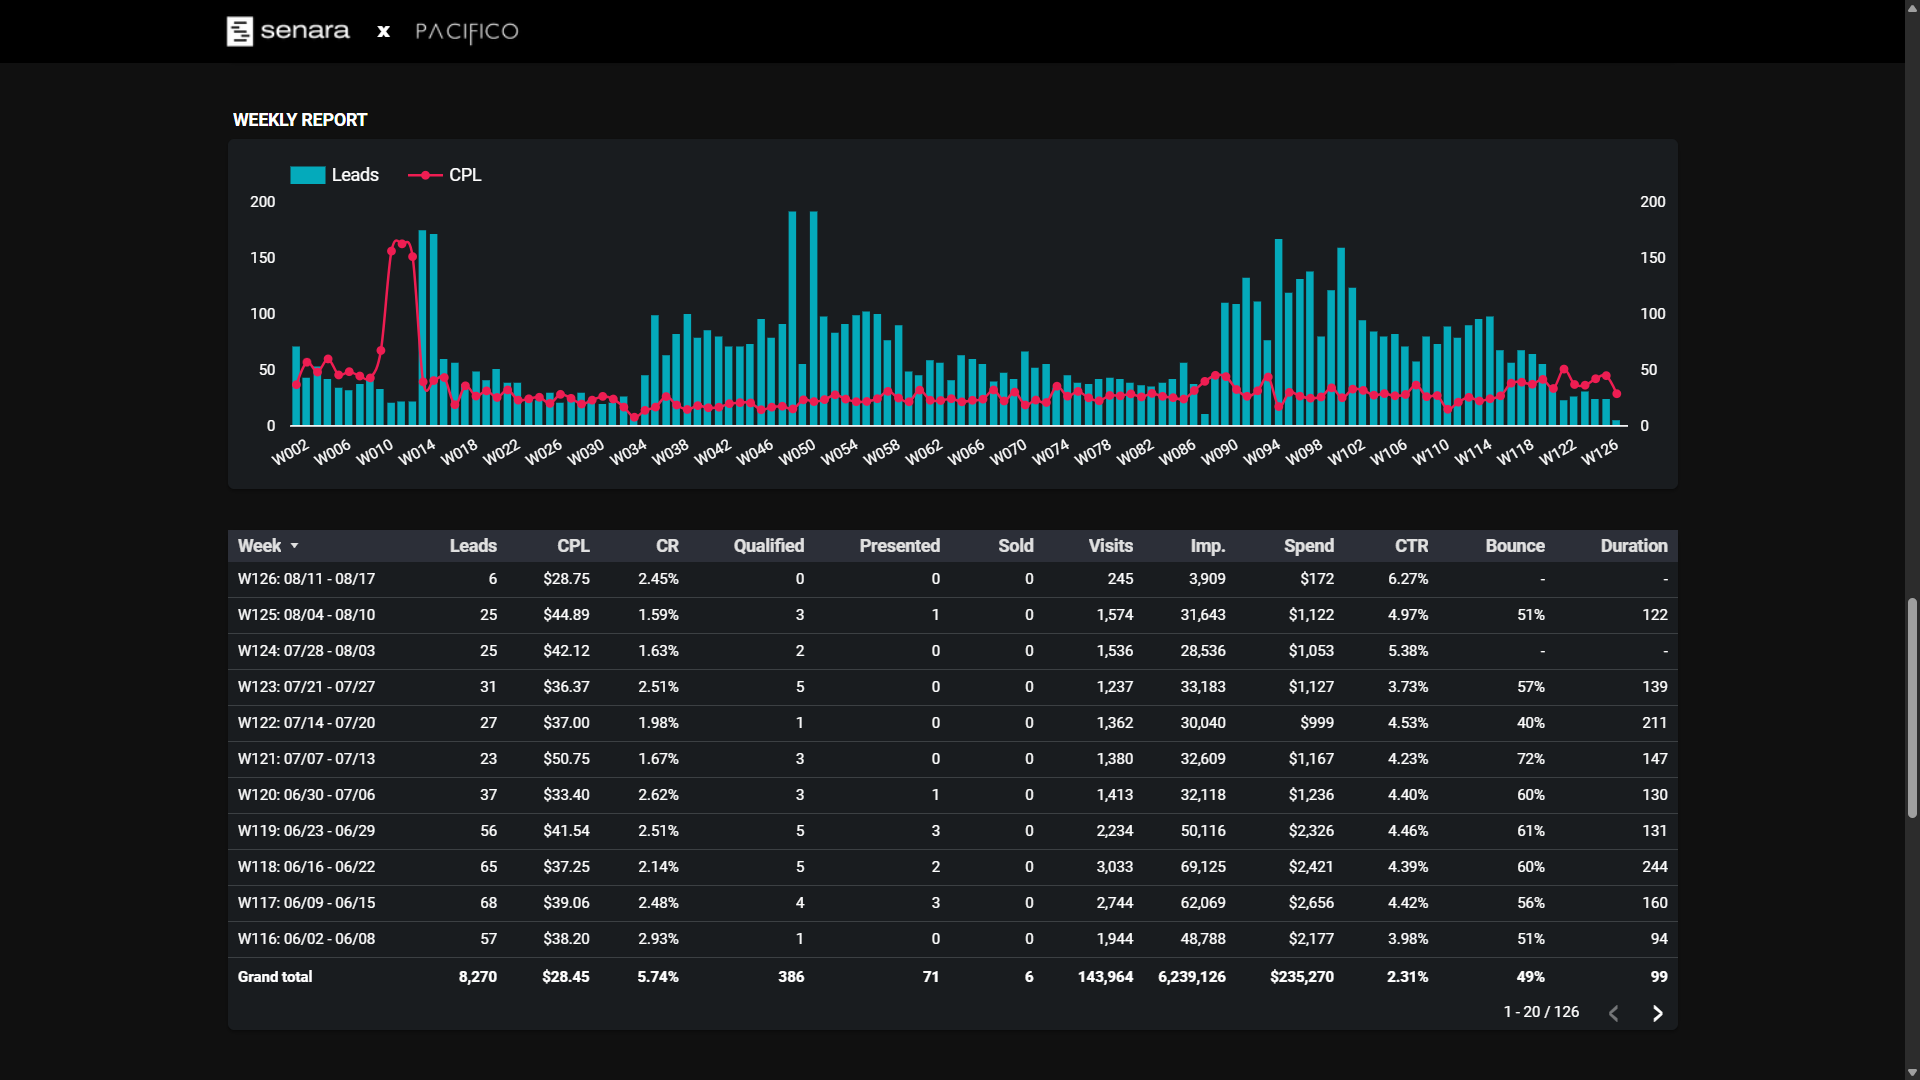The width and height of the screenshot is (1920, 1080).
Task: Click the Pacifico brand logo
Action: (x=466, y=32)
